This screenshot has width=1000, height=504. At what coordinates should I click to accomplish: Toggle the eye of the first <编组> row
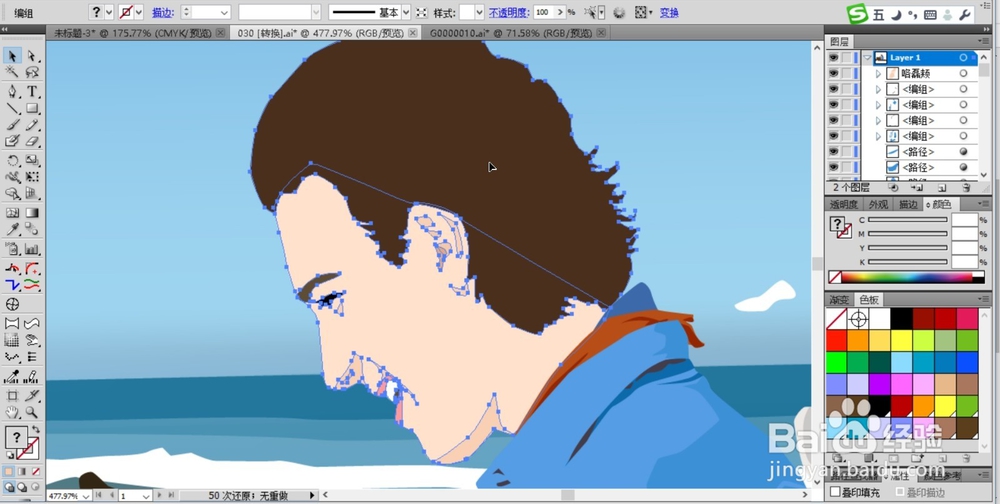click(x=834, y=89)
